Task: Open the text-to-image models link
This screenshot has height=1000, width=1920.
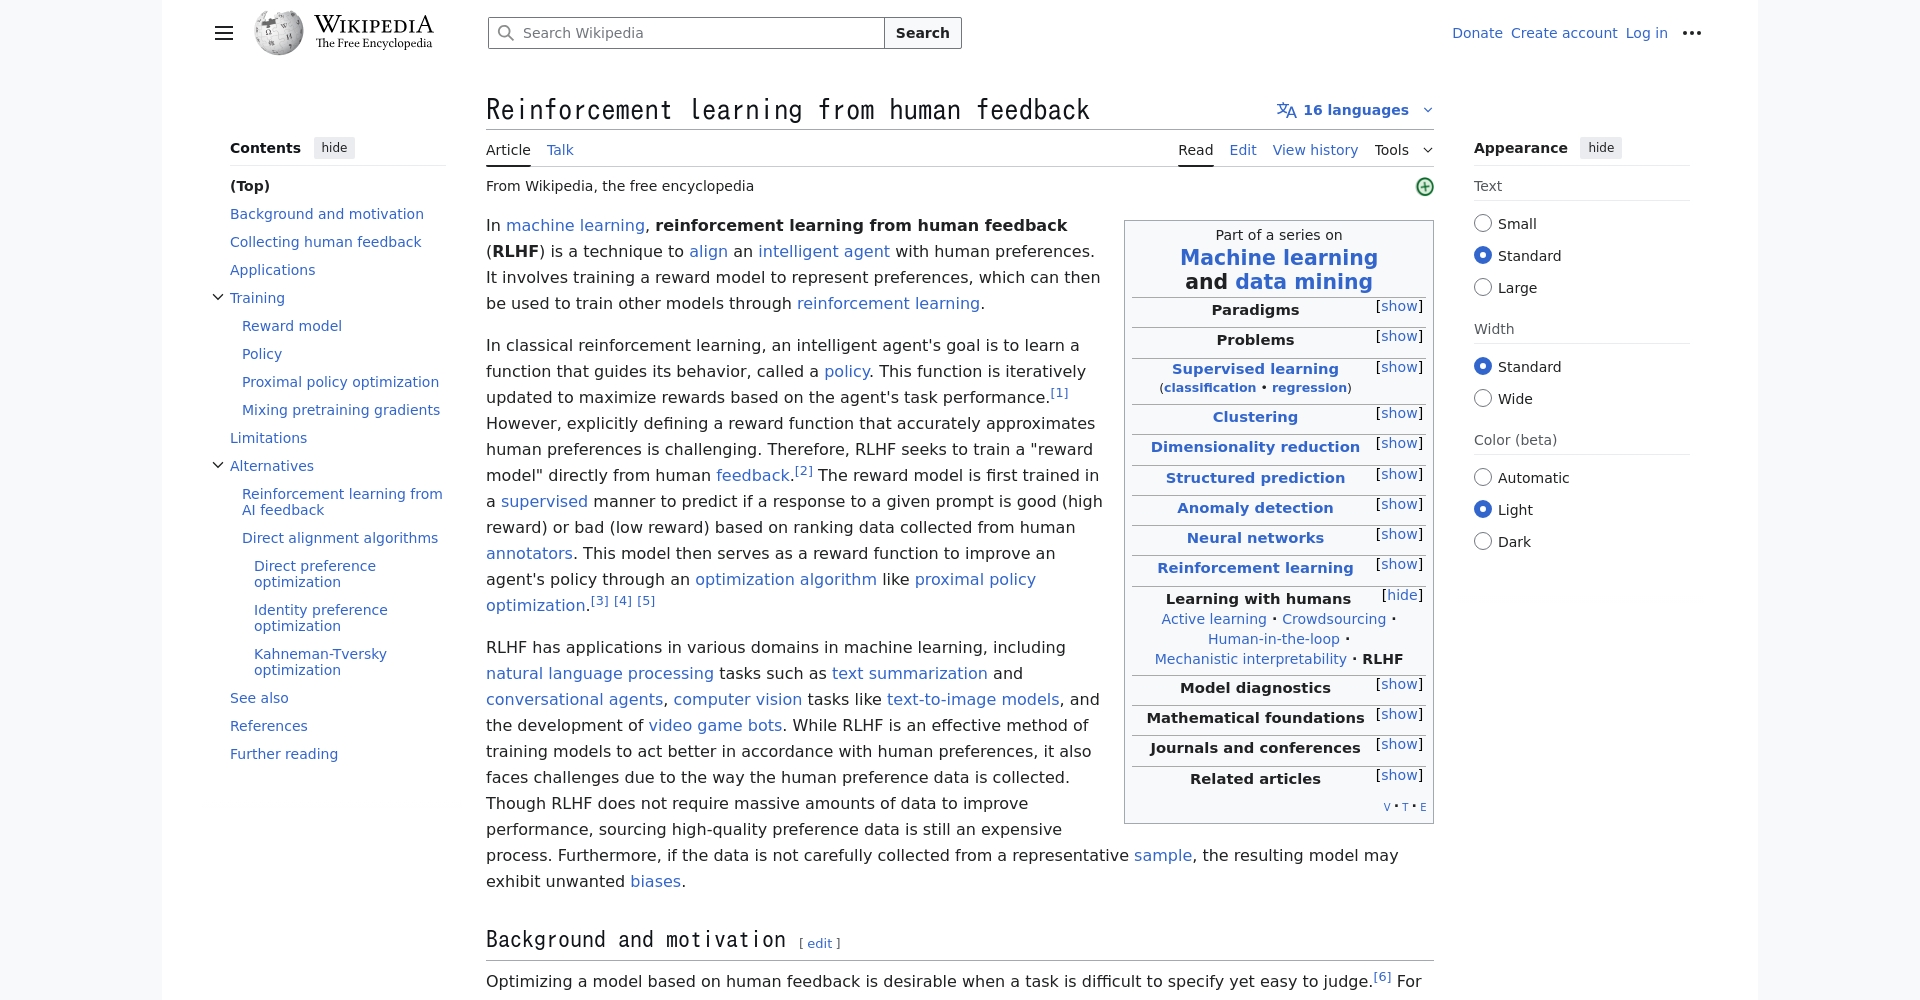Action: click(x=973, y=700)
